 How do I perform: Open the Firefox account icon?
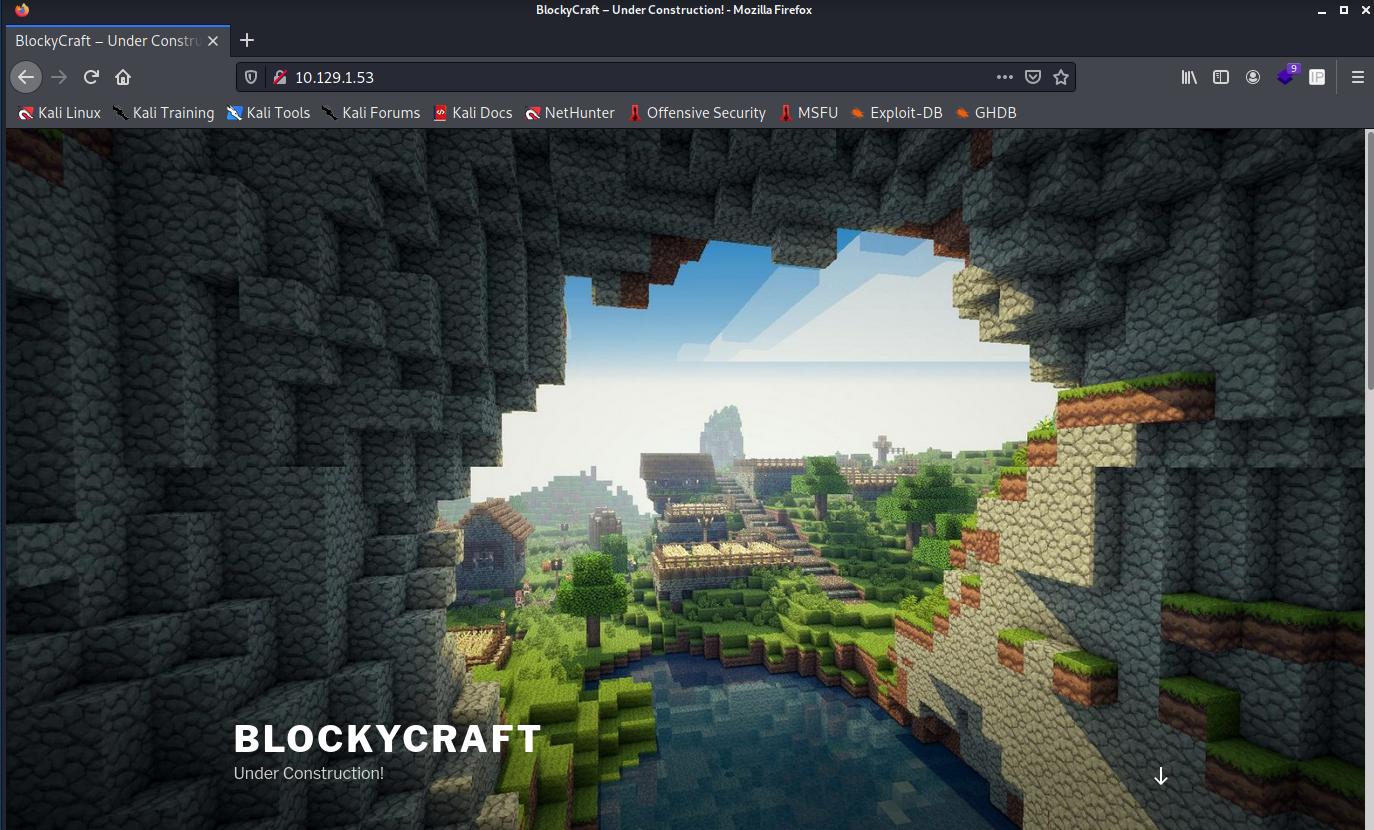[x=1253, y=77]
